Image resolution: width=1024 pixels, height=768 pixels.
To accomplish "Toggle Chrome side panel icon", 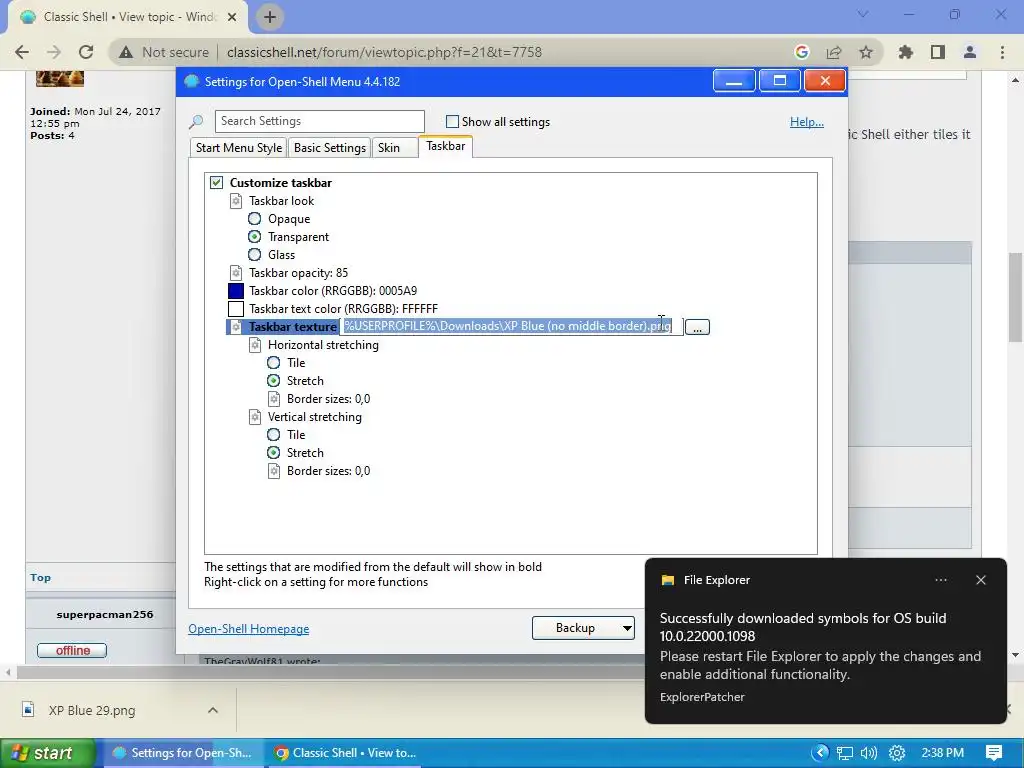I will coord(938,52).
